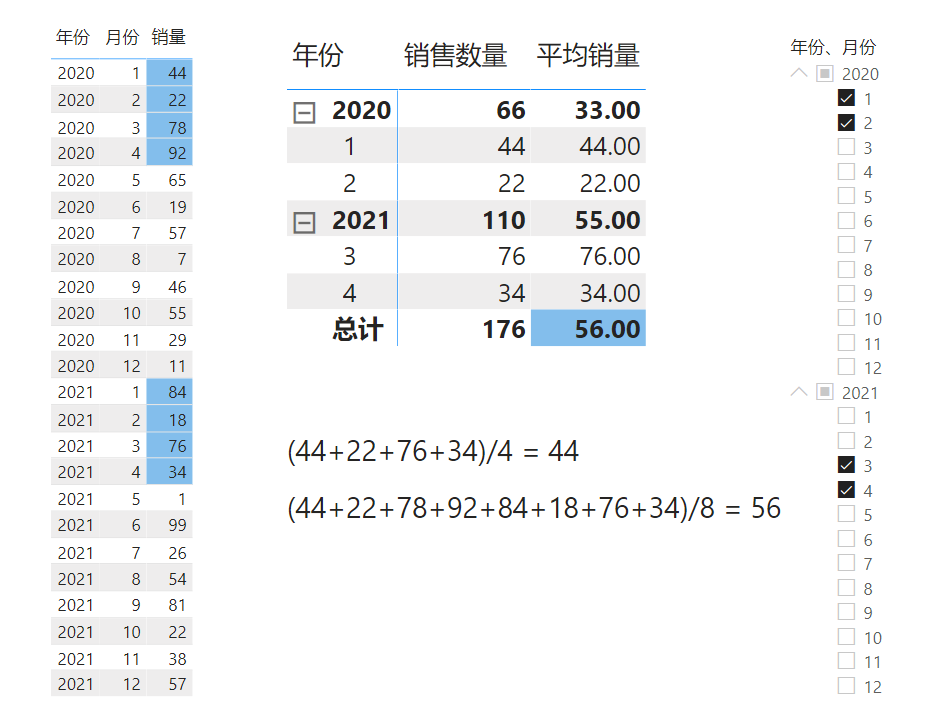The height and width of the screenshot is (714, 936).
Task: Toggle the 2021 year checkbox in slicer
Action: click(825, 392)
